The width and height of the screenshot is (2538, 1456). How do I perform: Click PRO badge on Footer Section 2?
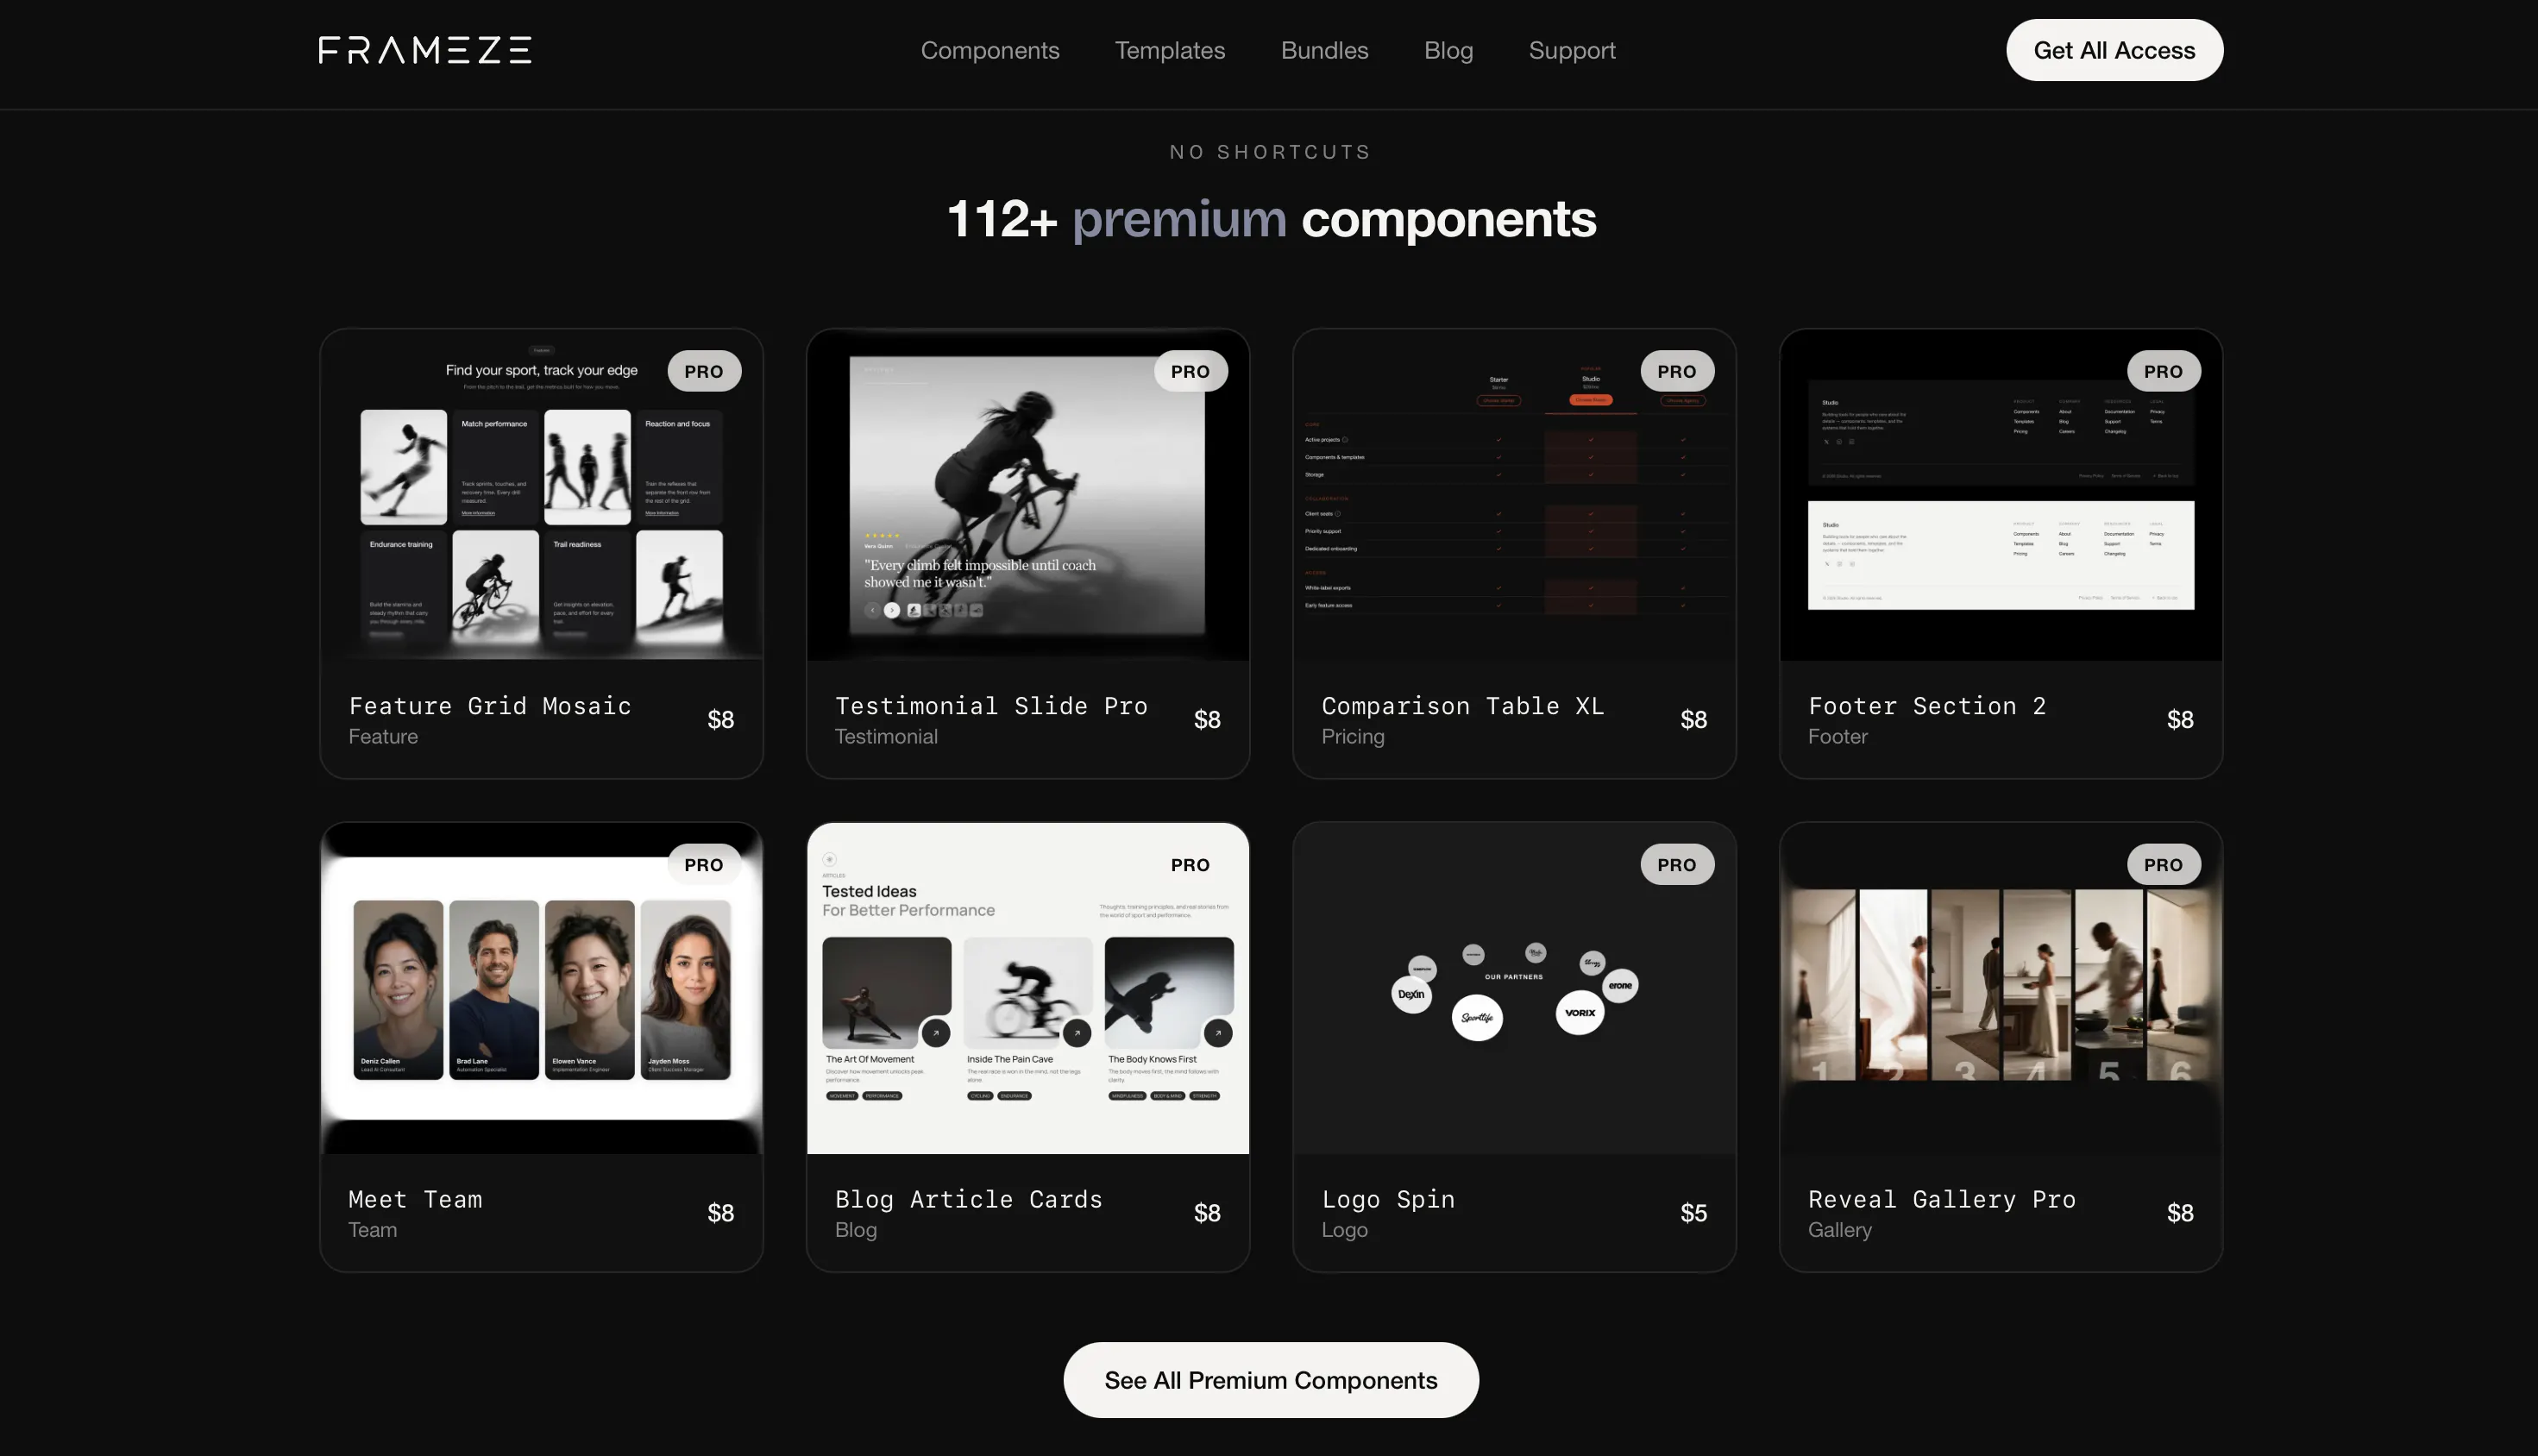pyautogui.click(x=2163, y=371)
